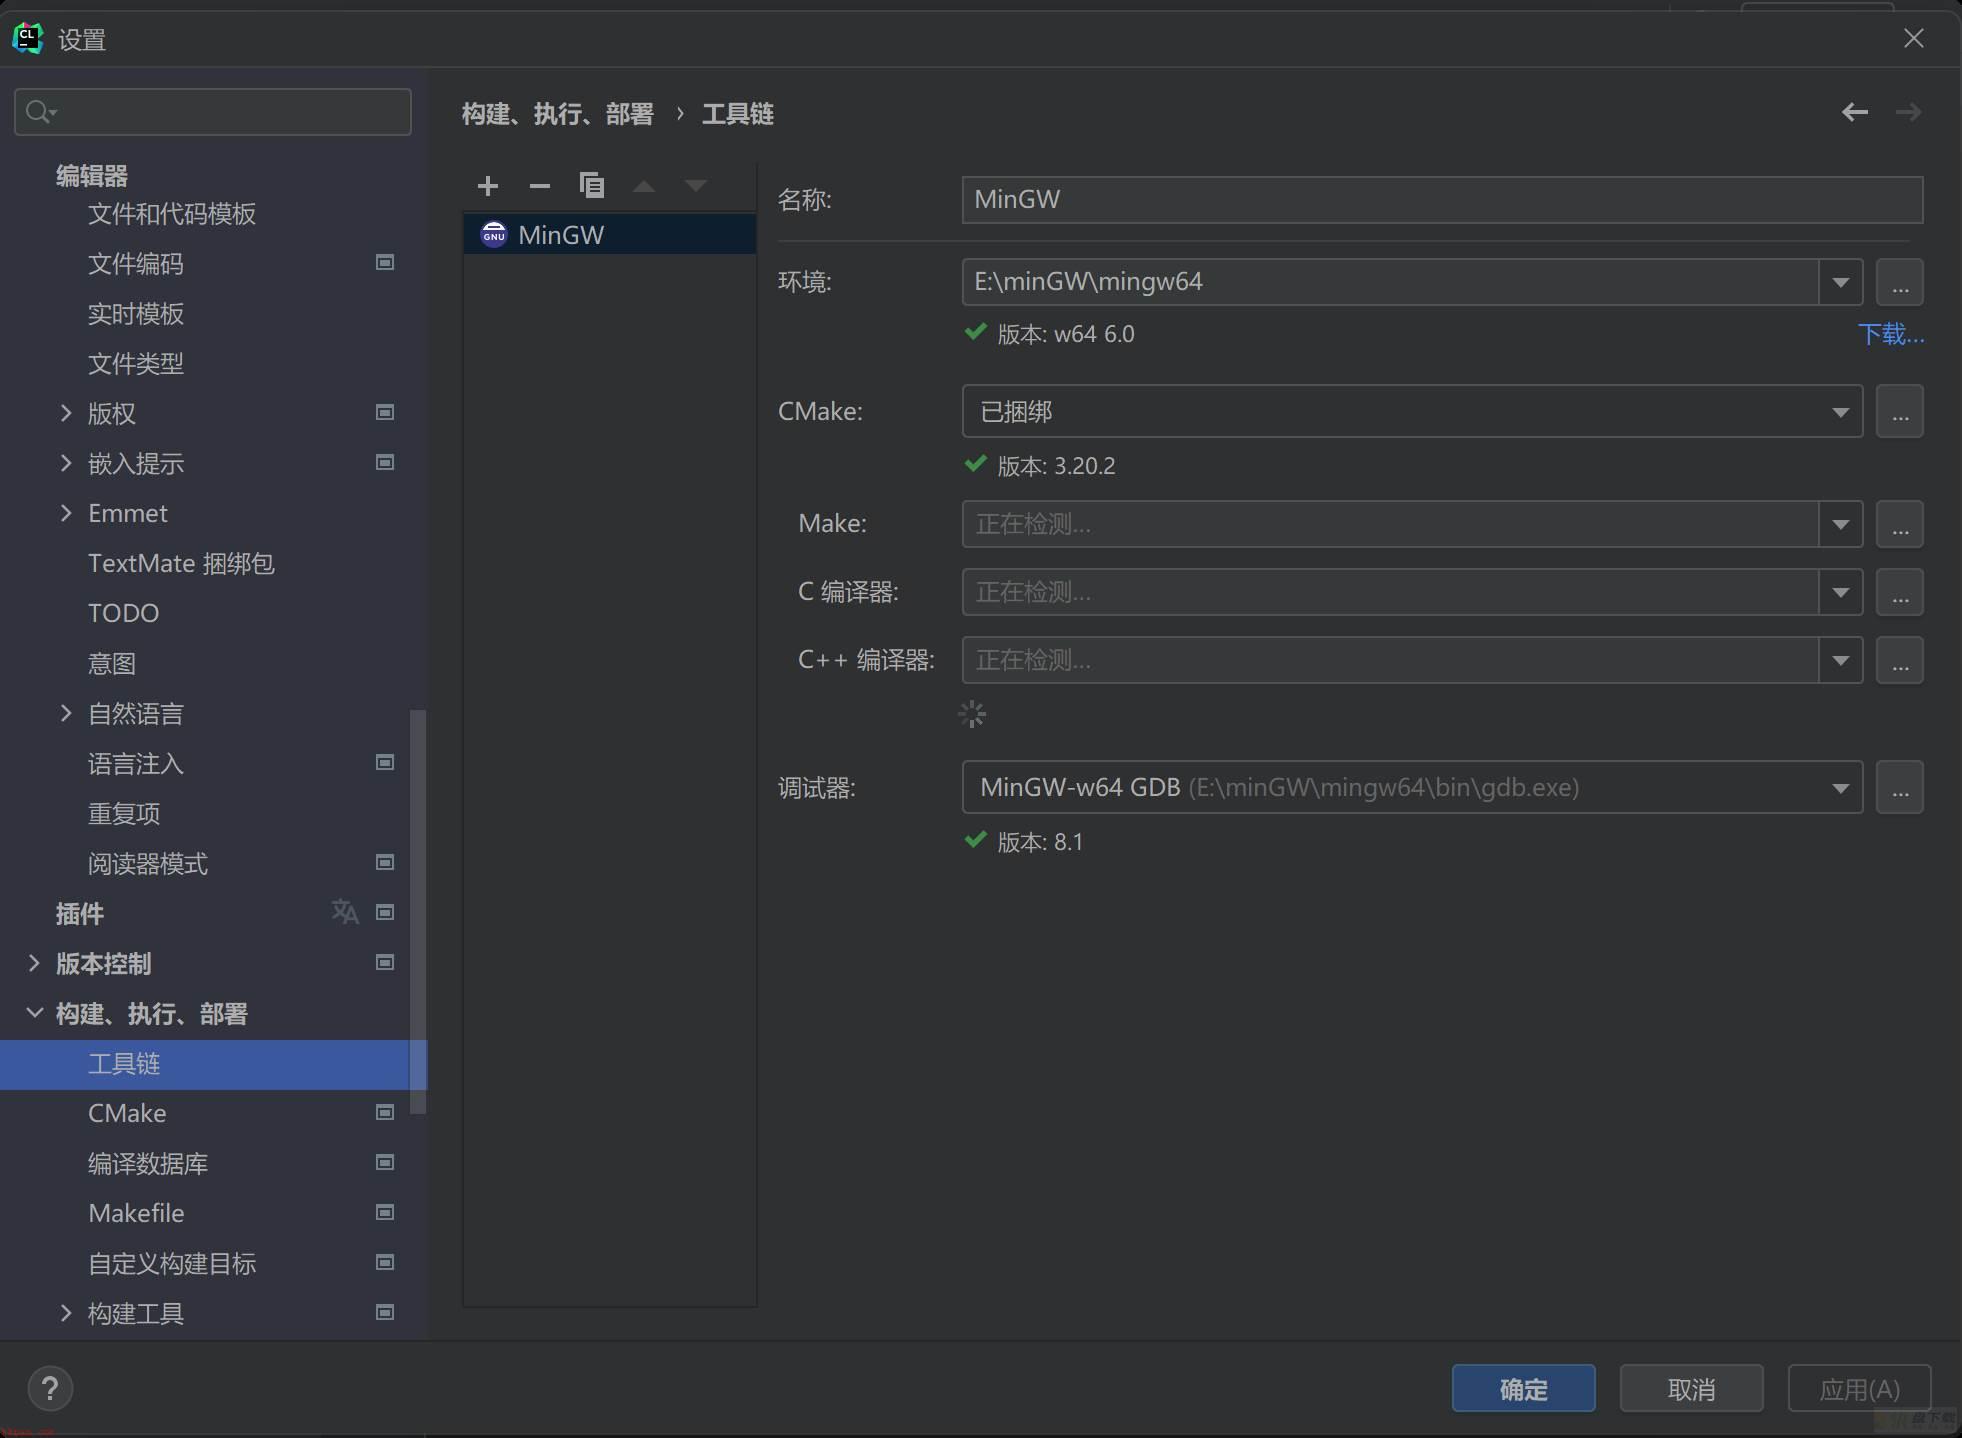Click the project-level marker beside Makefile
Viewport: 1962px width, 1438px height.
click(x=385, y=1212)
